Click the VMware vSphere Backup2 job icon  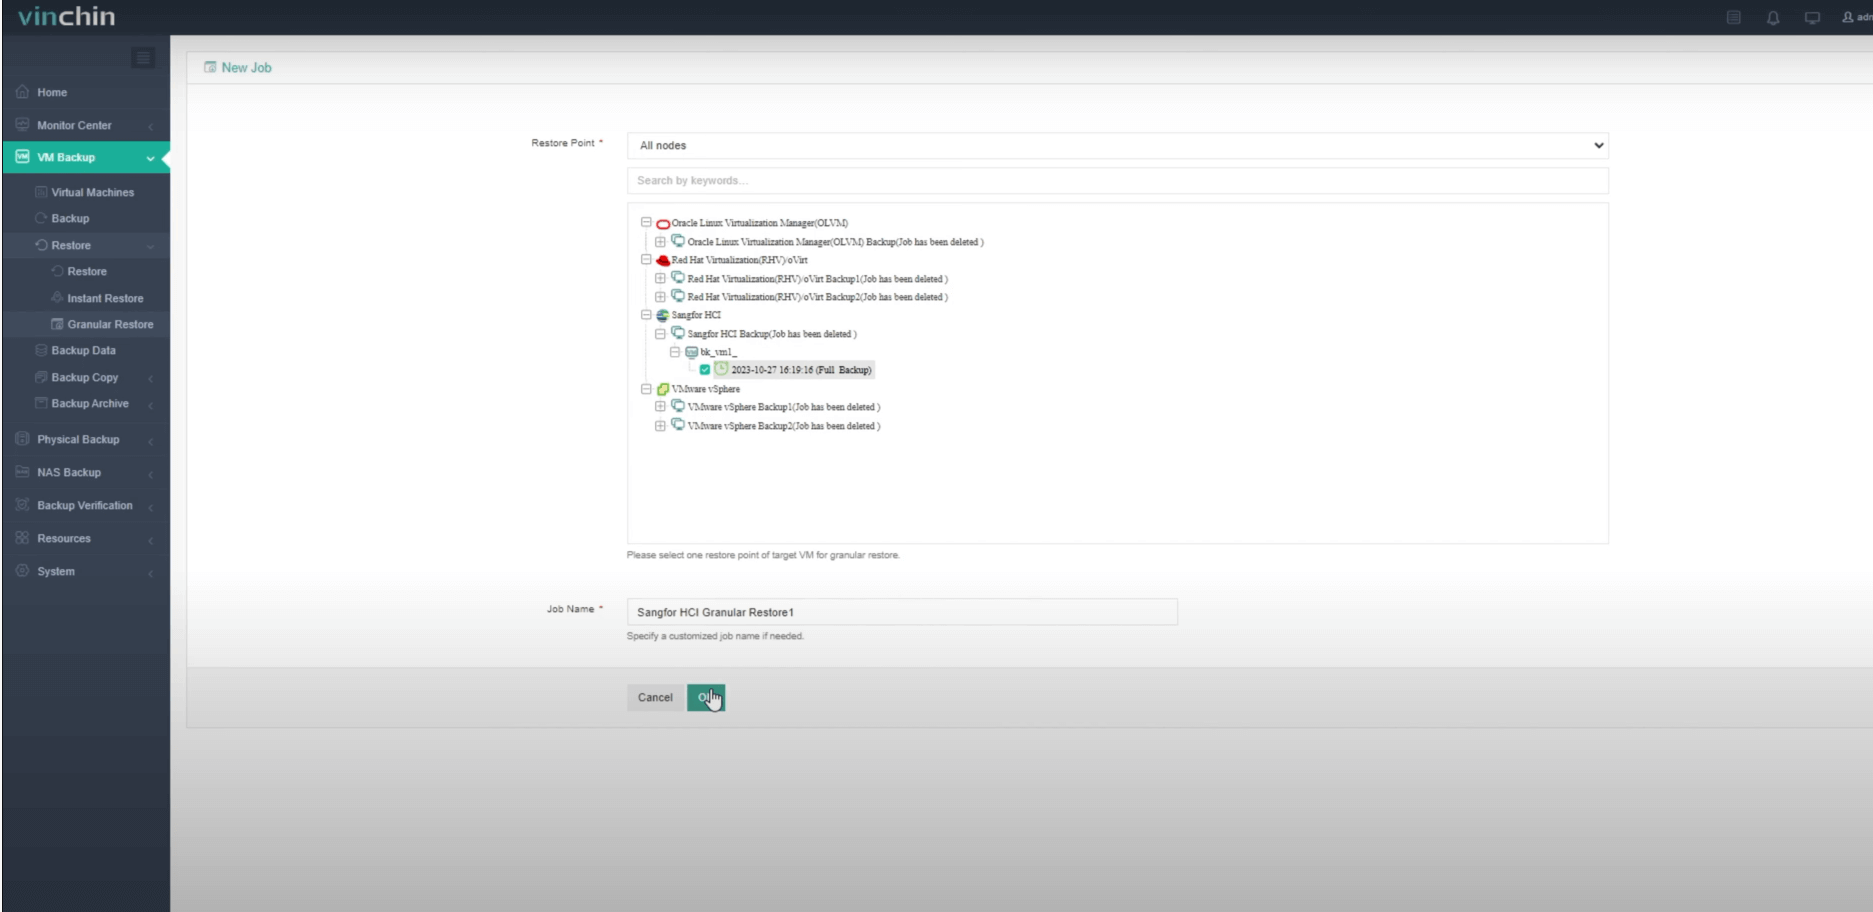pyautogui.click(x=678, y=425)
